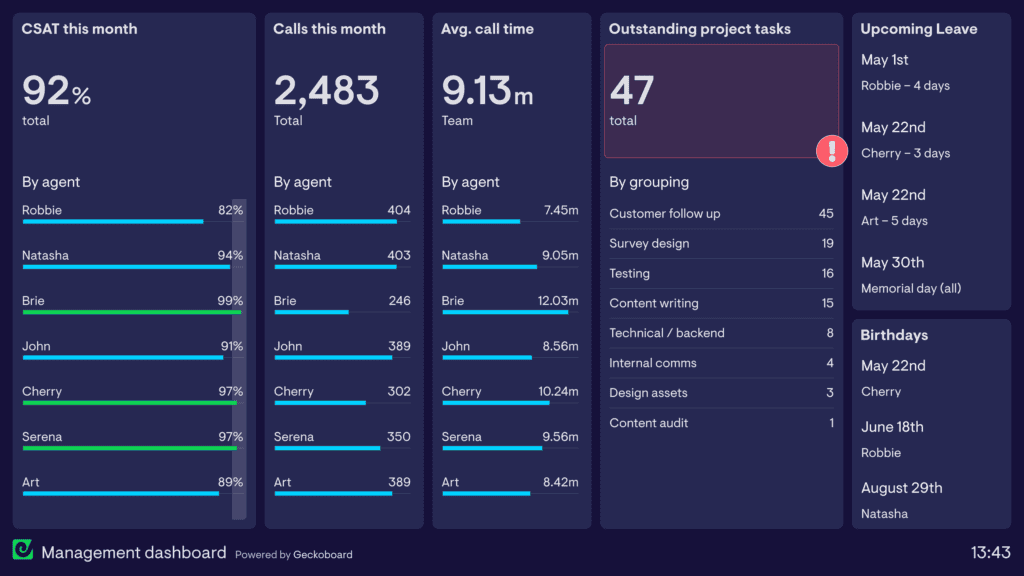This screenshot has height=576, width=1024.
Task: Click the Art – 5 days leave entry
Action: point(894,220)
